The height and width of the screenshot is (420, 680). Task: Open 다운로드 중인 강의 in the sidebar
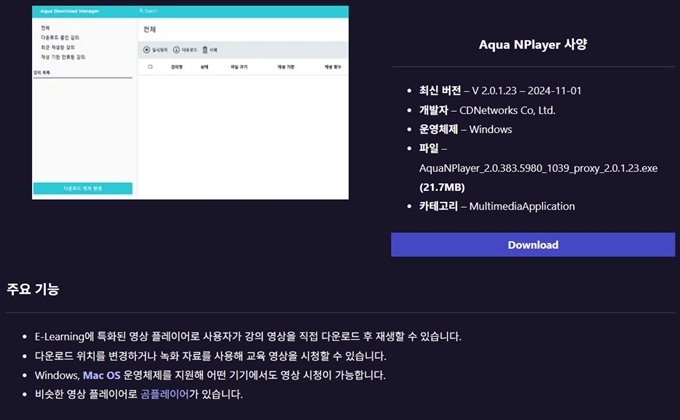[60, 37]
